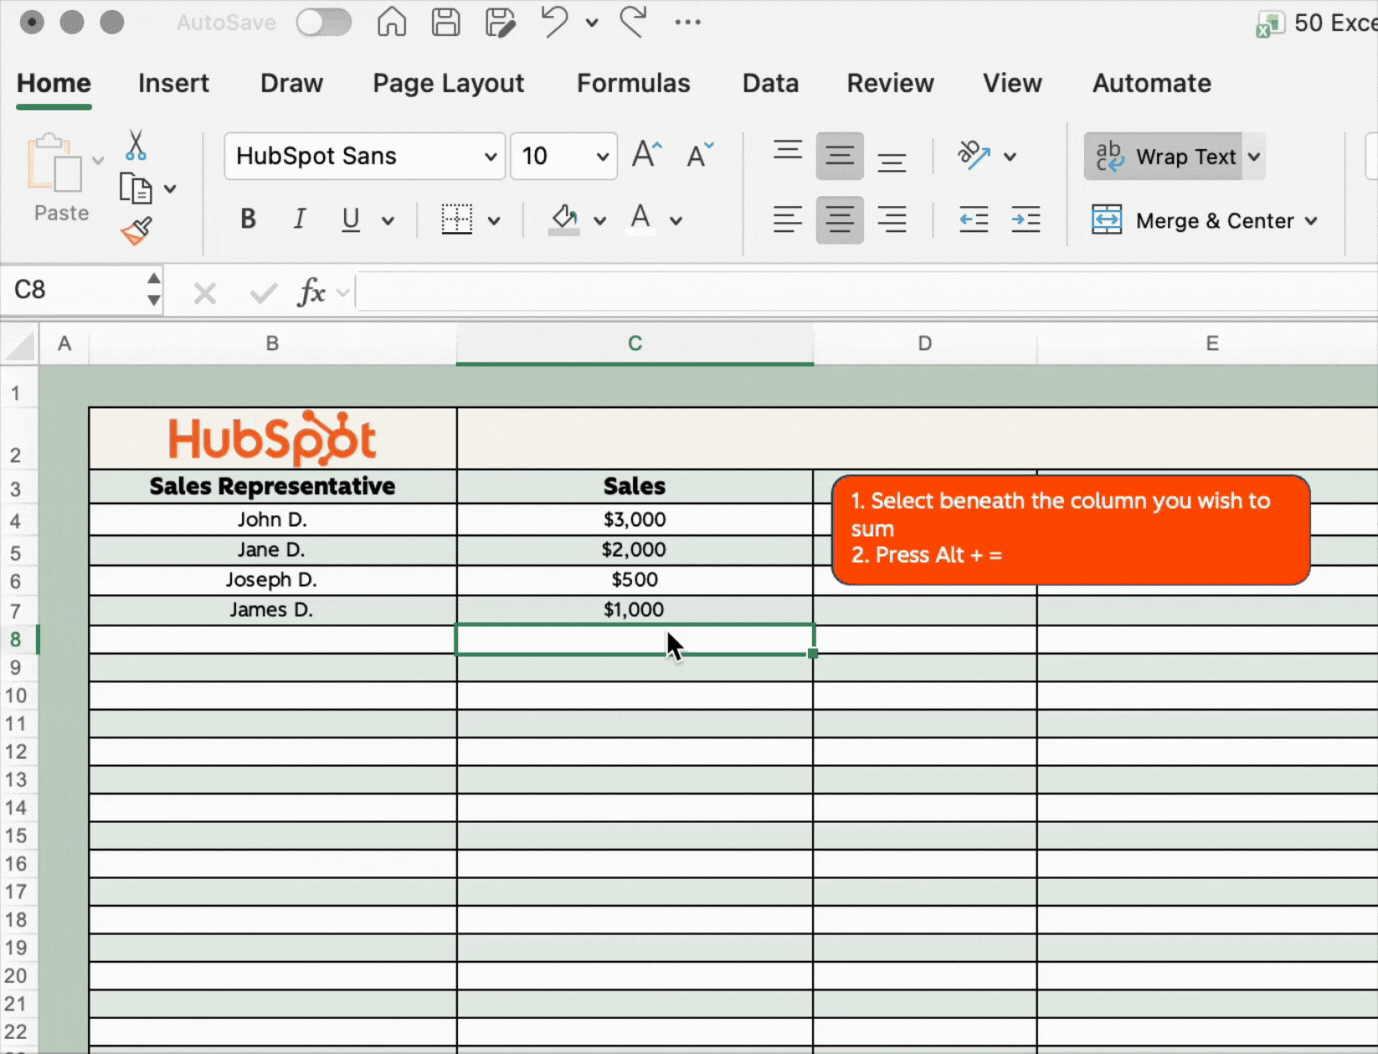The width and height of the screenshot is (1378, 1054).
Task: Click the Name Box showing C8
Action: click(75, 290)
